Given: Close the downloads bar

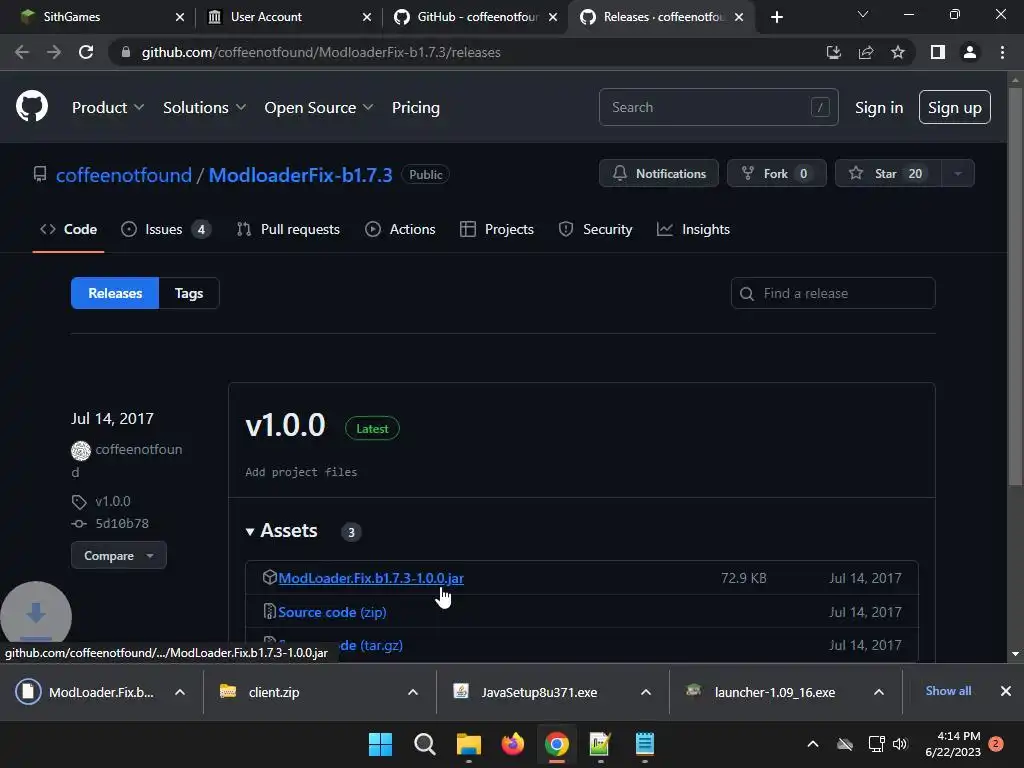Looking at the screenshot, I should pos(1006,691).
